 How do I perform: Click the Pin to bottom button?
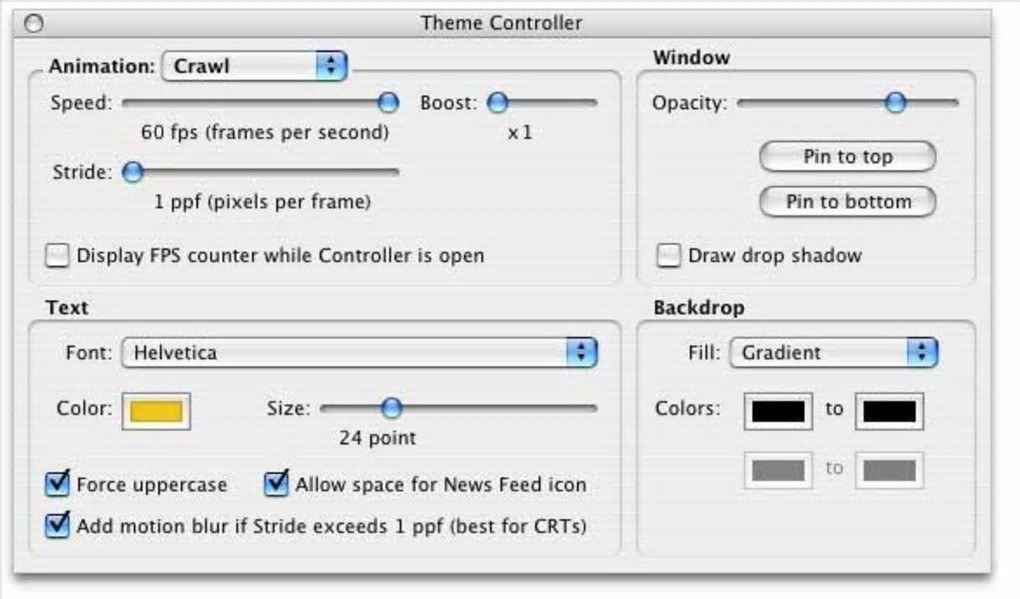tap(847, 201)
